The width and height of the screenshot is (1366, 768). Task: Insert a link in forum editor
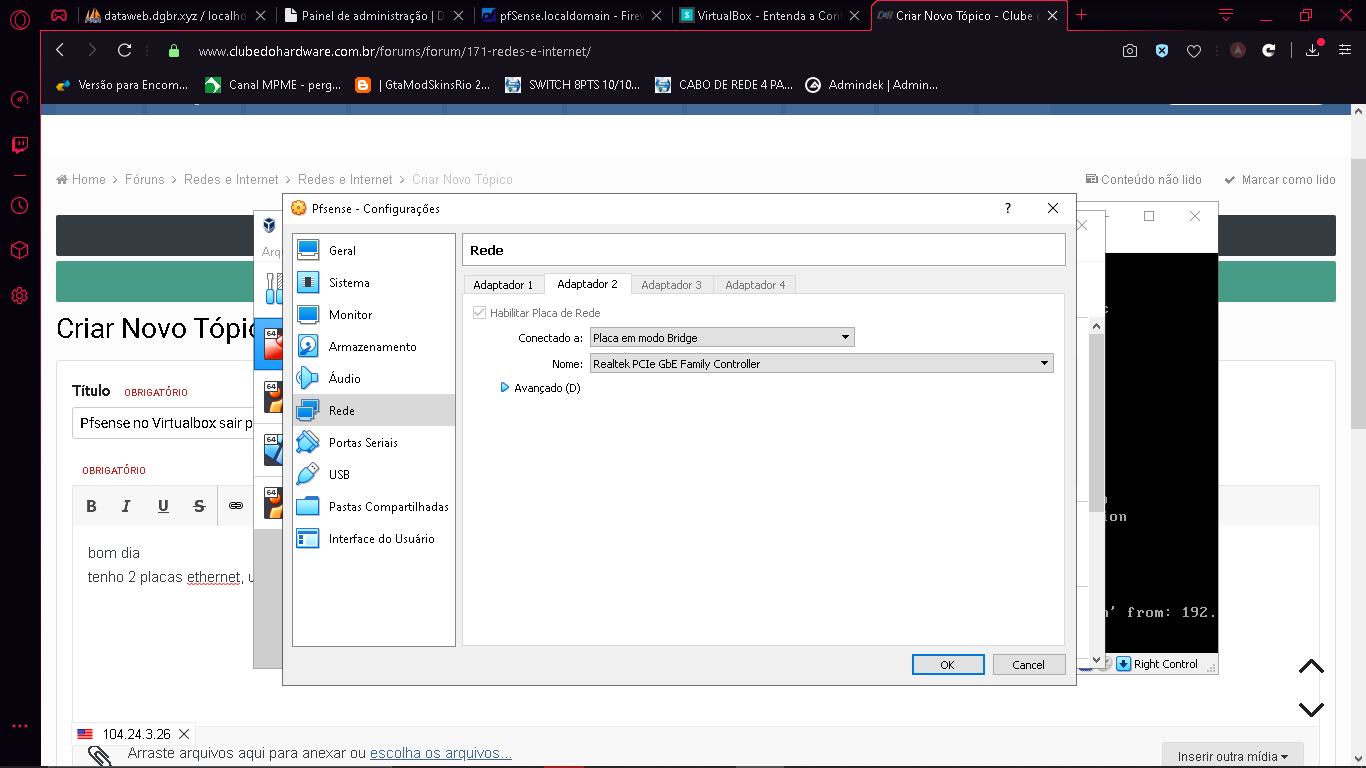click(236, 506)
